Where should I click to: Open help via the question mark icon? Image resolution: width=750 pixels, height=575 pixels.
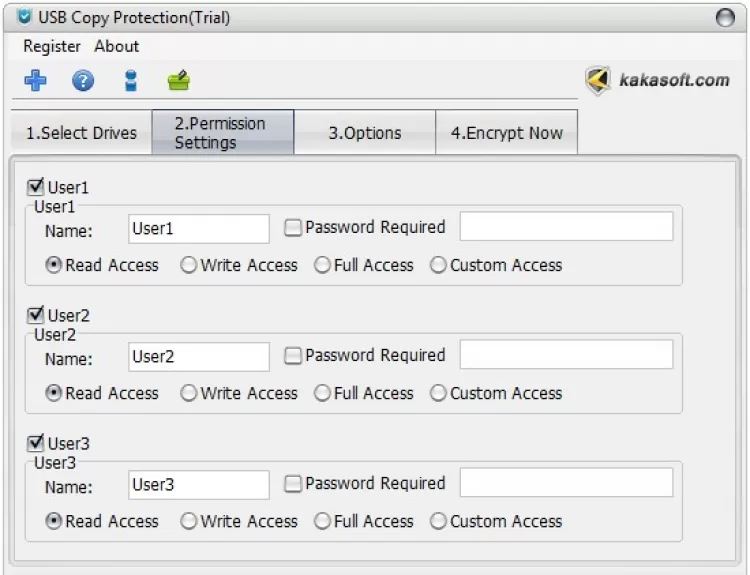coord(83,81)
